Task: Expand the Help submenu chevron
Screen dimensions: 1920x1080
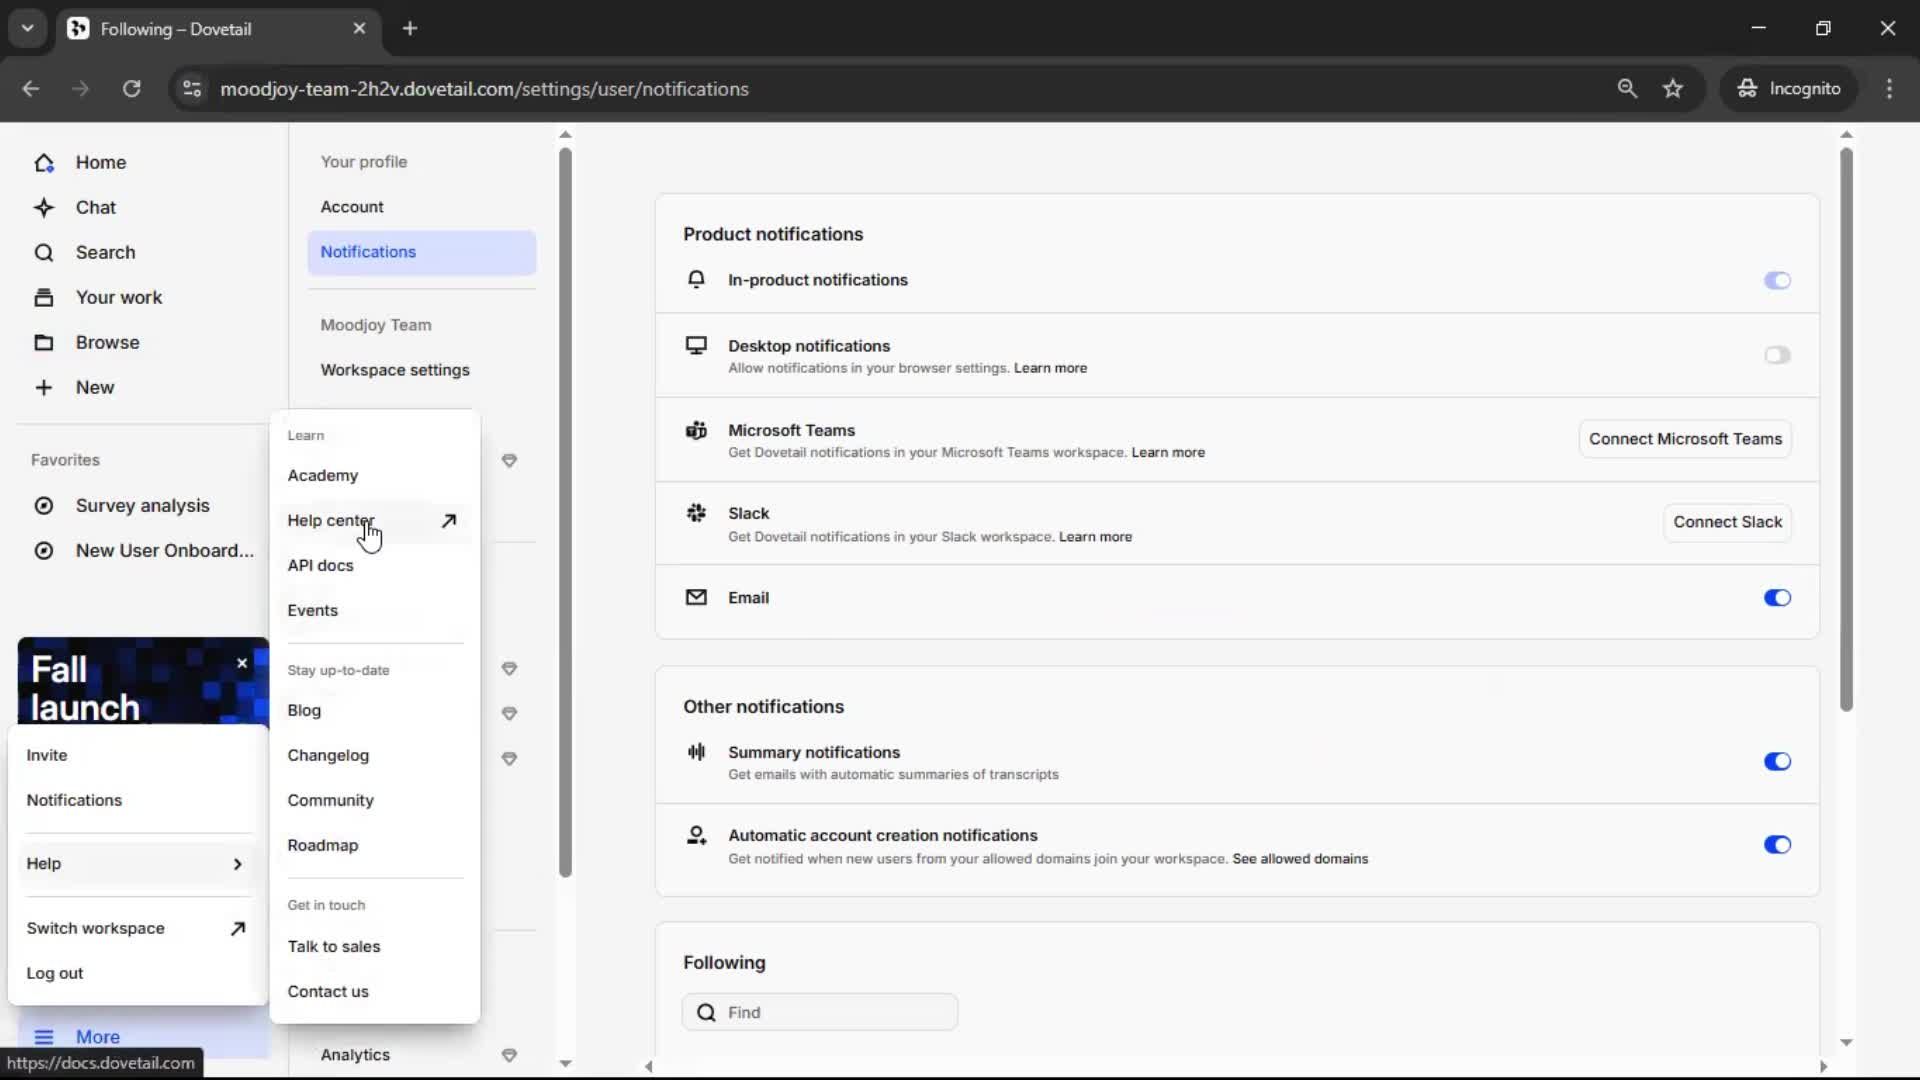Action: coord(237,864)
